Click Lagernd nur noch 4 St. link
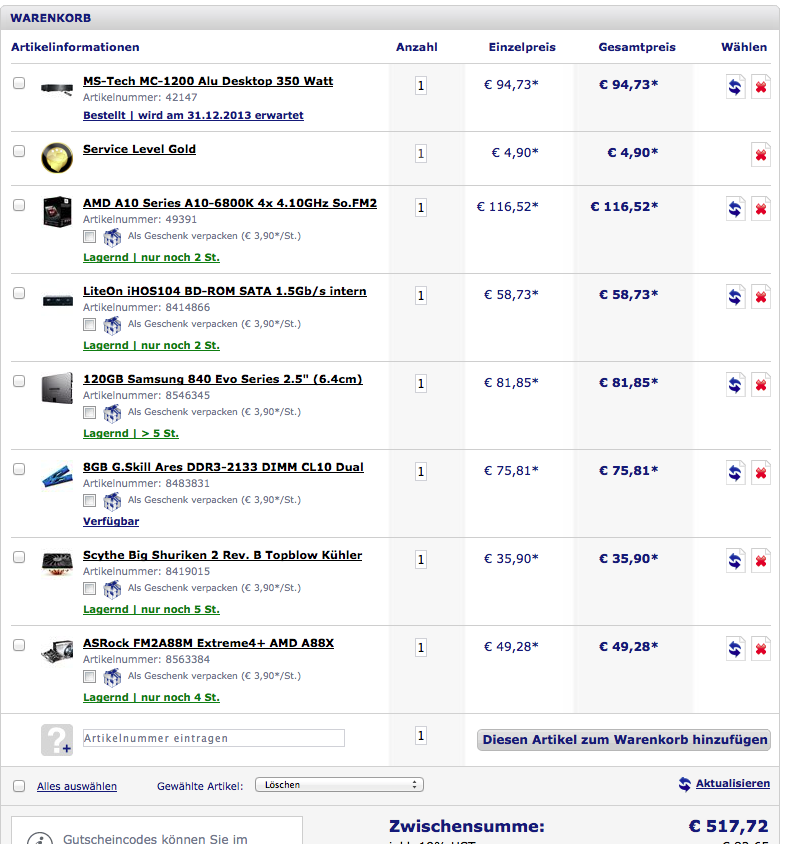 (x=151, y=698)
